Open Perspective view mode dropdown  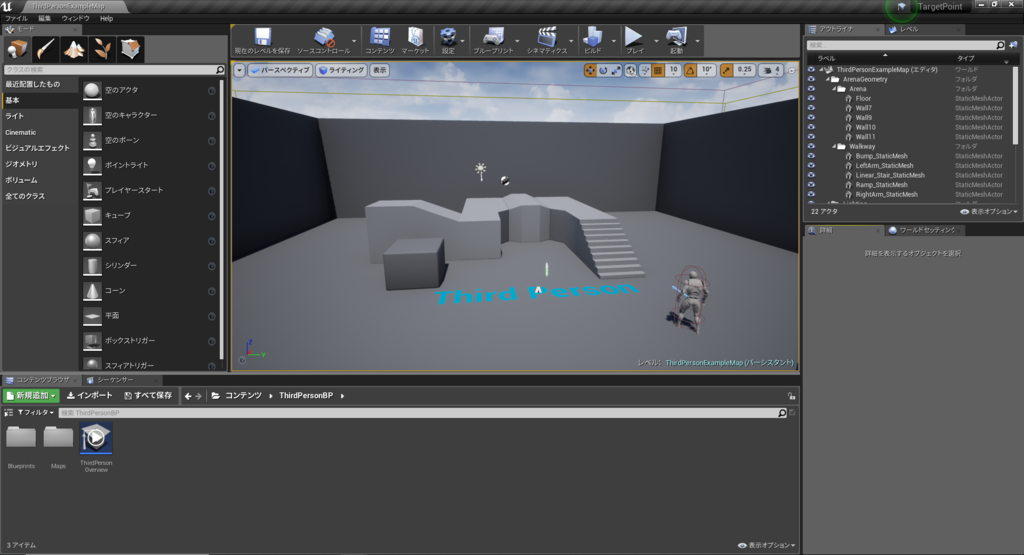(x=280, y=70)
